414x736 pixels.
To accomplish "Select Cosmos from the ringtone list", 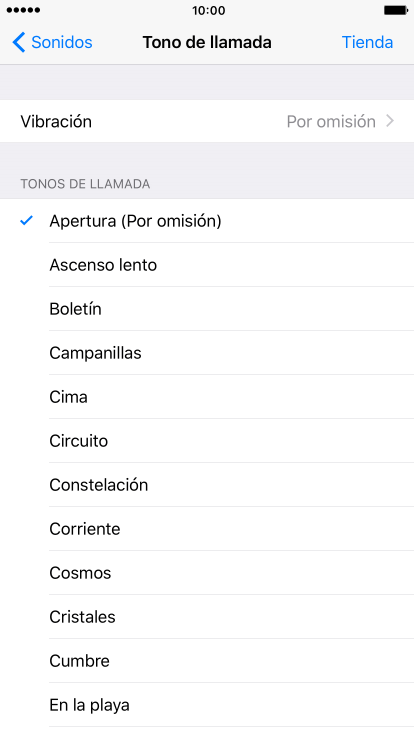I will (x=207, y=573).
